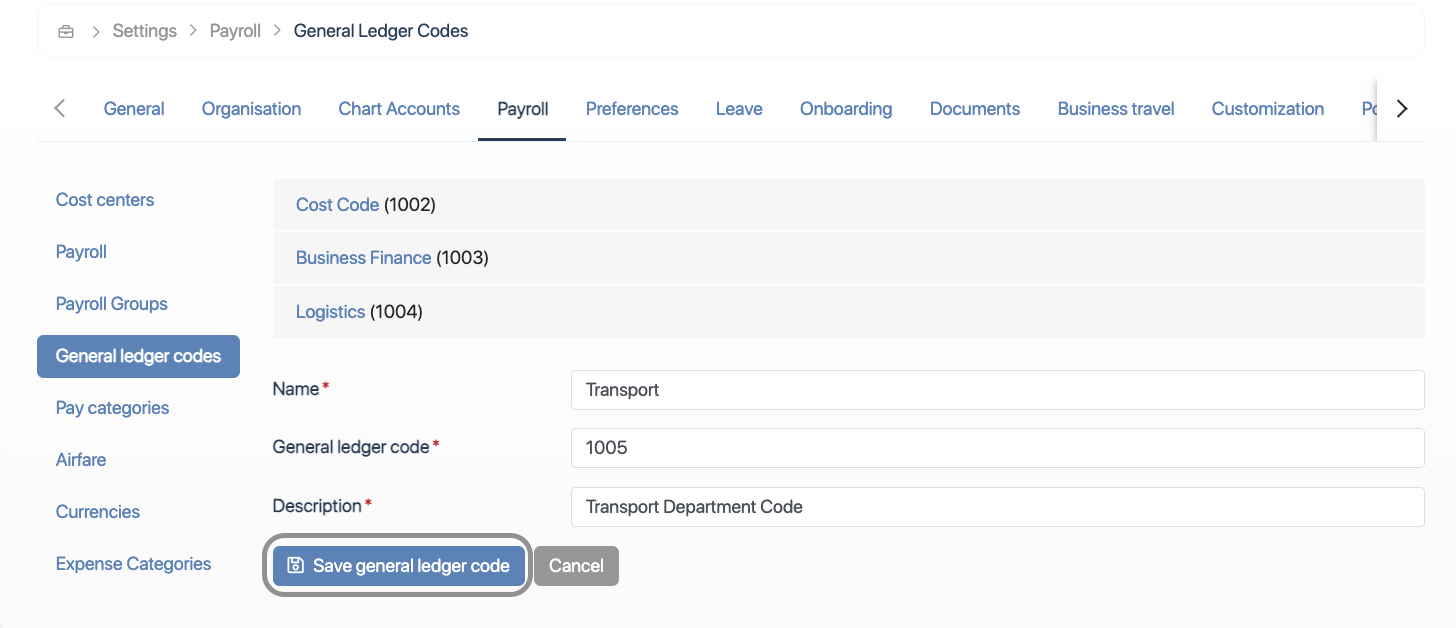Select the Chart Accounts tab
The image size is (1456, 628).
coord(399,109)
